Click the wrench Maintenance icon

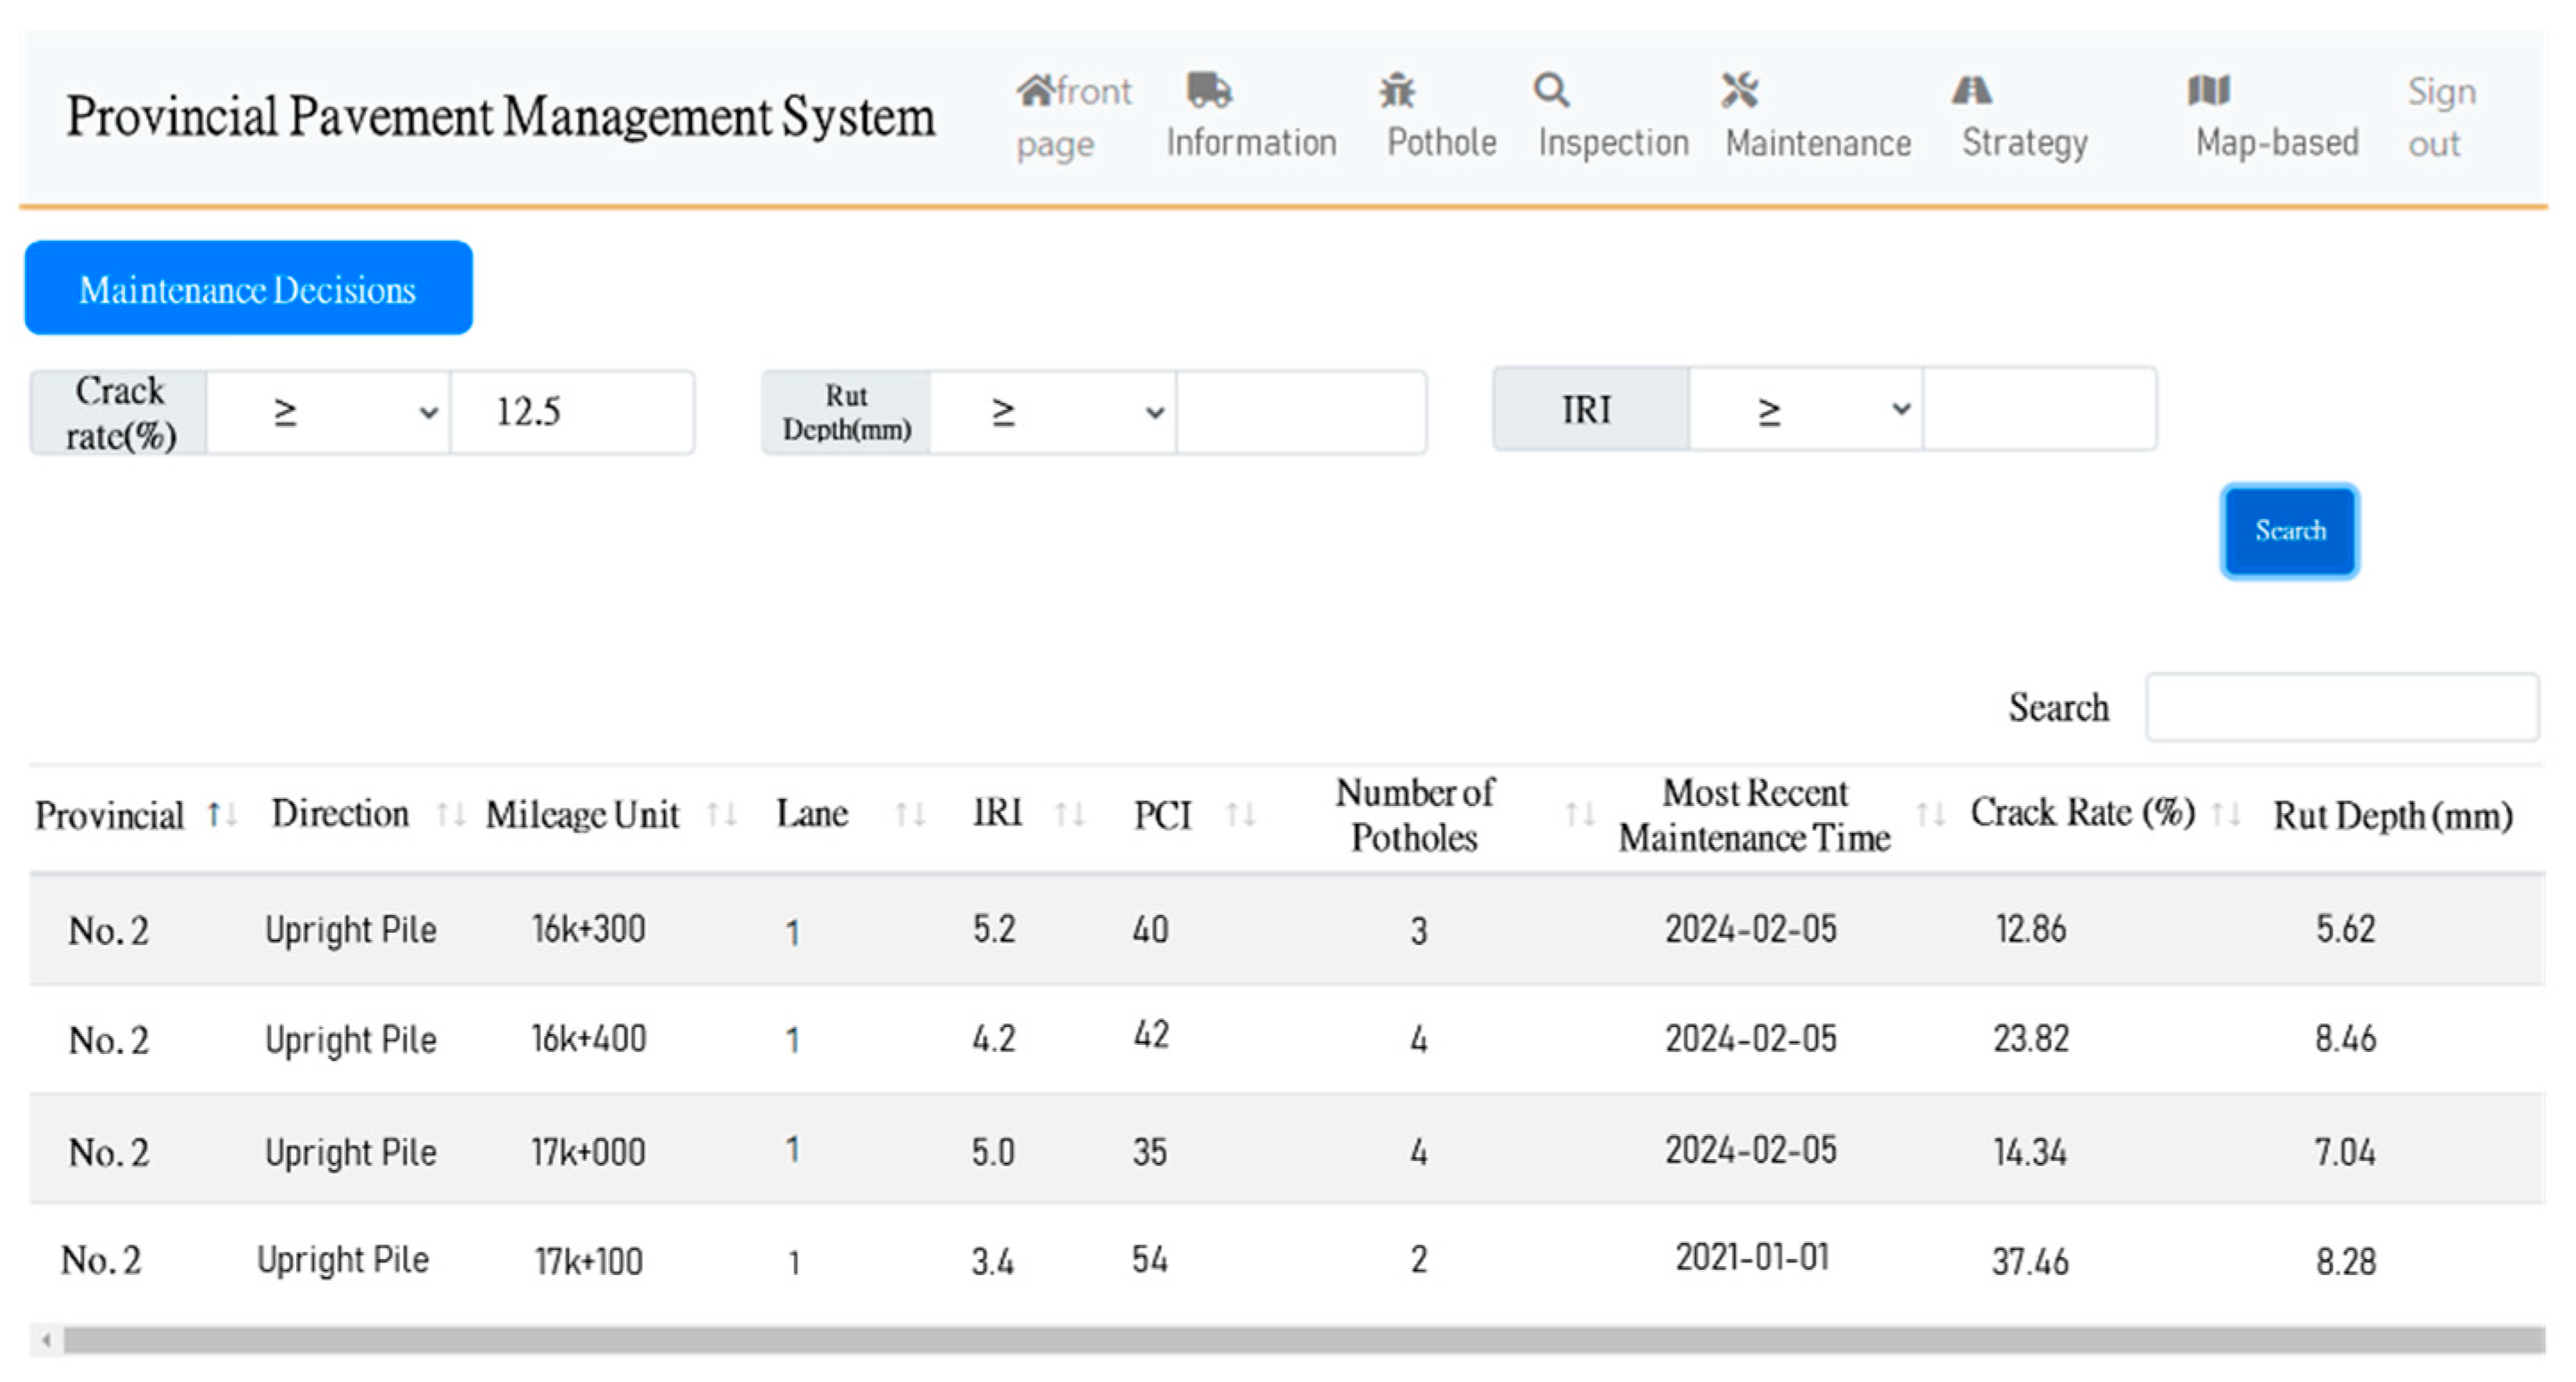(x=1740, y=90)
